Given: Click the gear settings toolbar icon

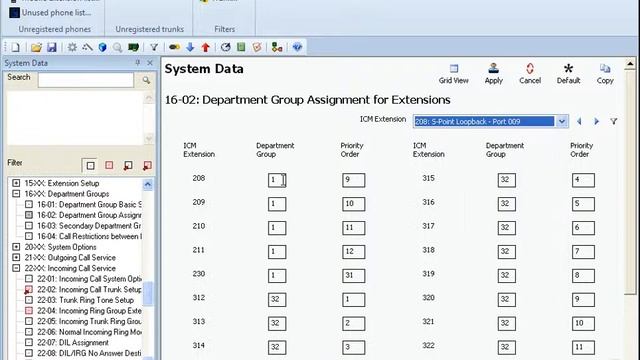Looking at the screenshot, I should [72, 47].
